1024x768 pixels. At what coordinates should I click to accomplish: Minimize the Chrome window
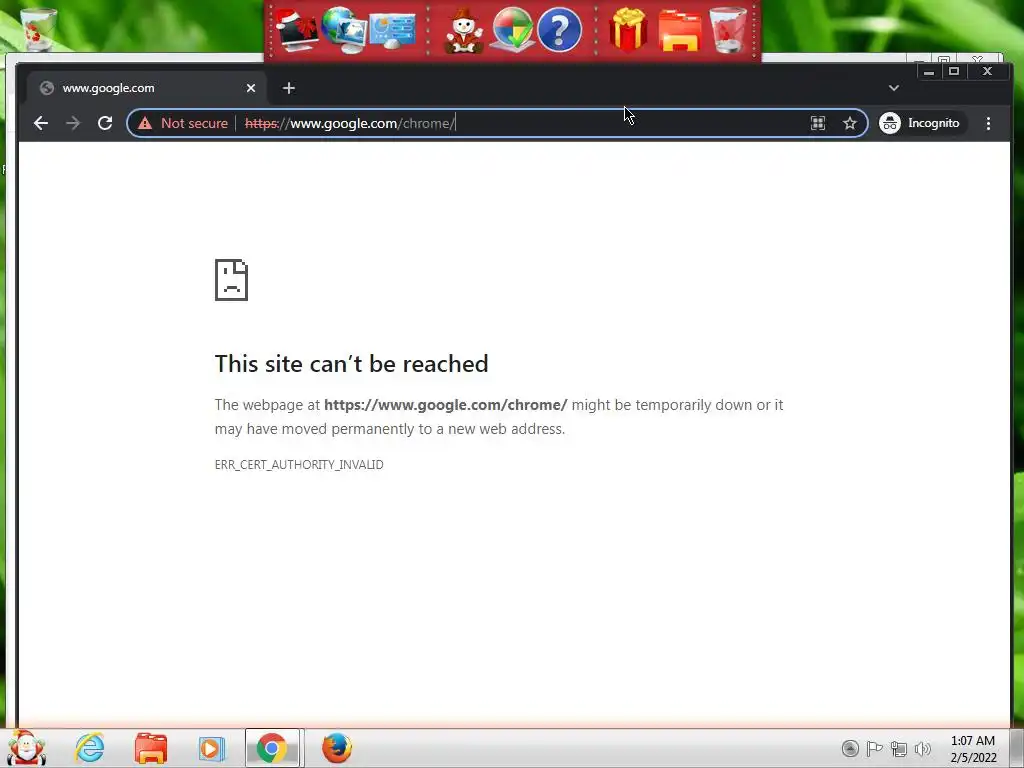coord(929,71)
